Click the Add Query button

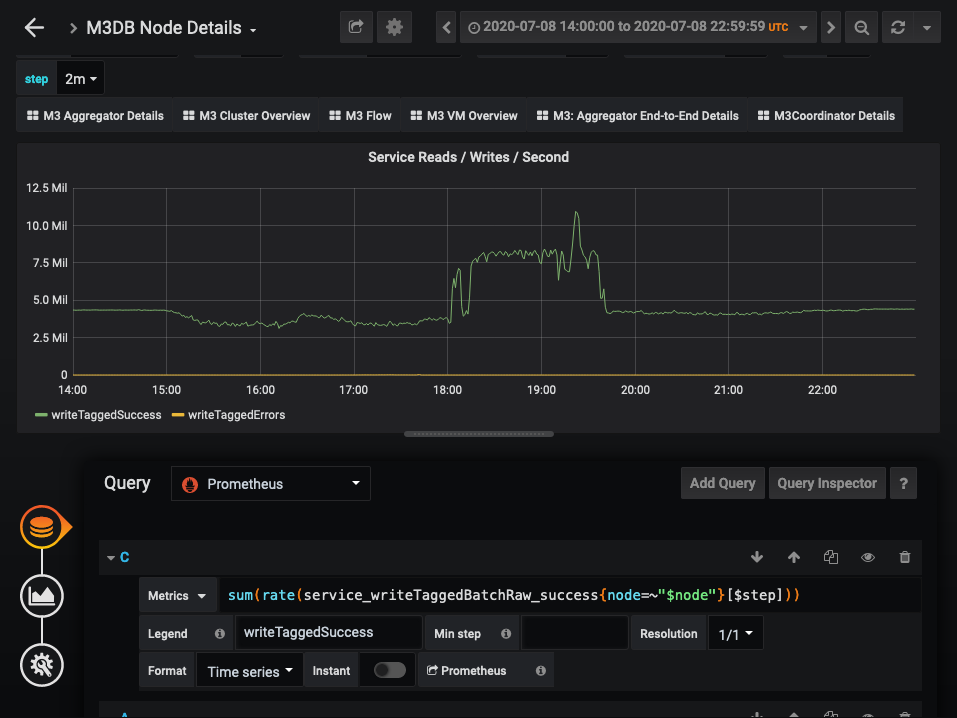point(722,483)
